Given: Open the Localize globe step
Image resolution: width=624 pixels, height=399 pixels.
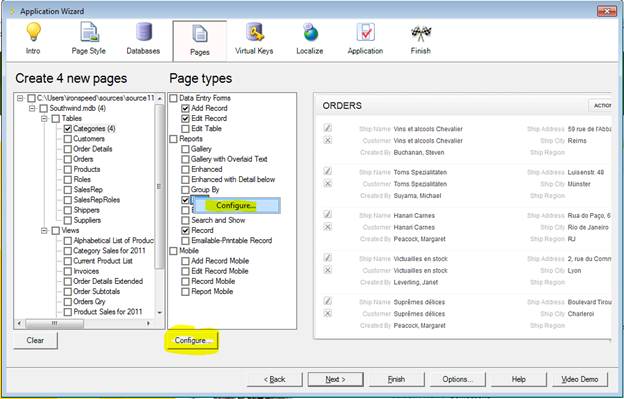Looking at the screenshot, I should click(310, 38).
